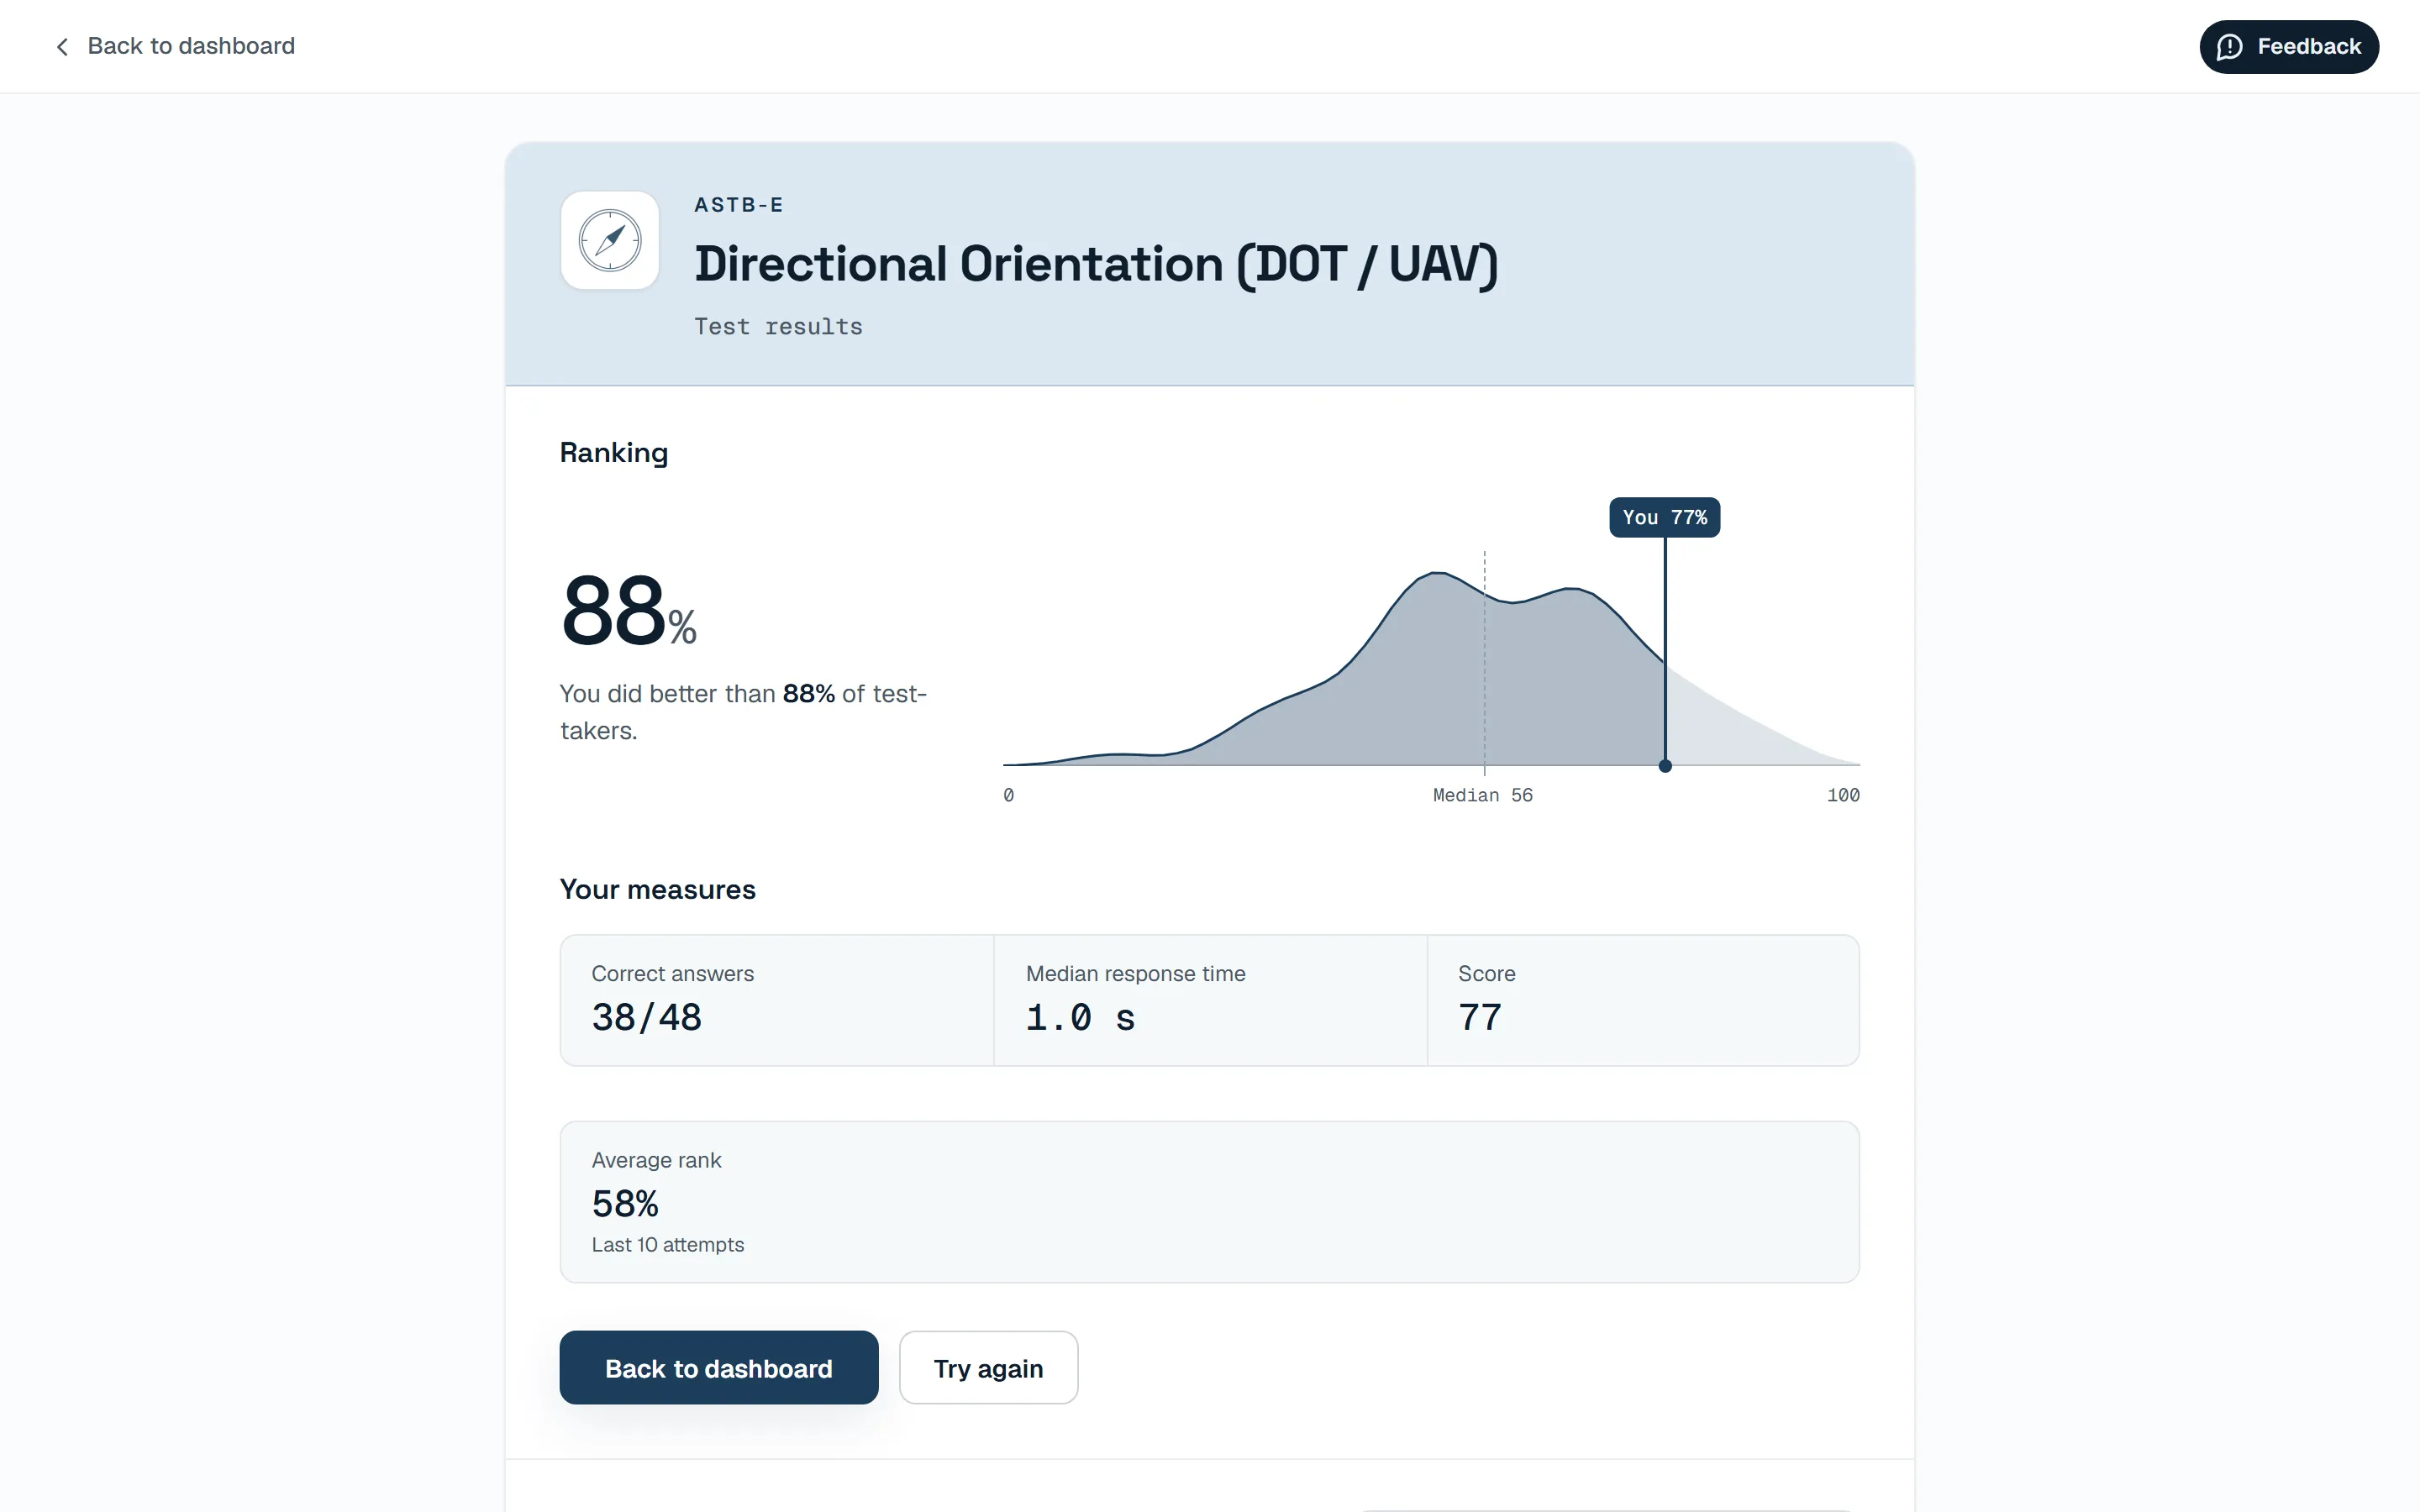Click the 'ASTB-E' label
The height and width of the screenshot is (1512, 2420).
[x=739, y=205]
